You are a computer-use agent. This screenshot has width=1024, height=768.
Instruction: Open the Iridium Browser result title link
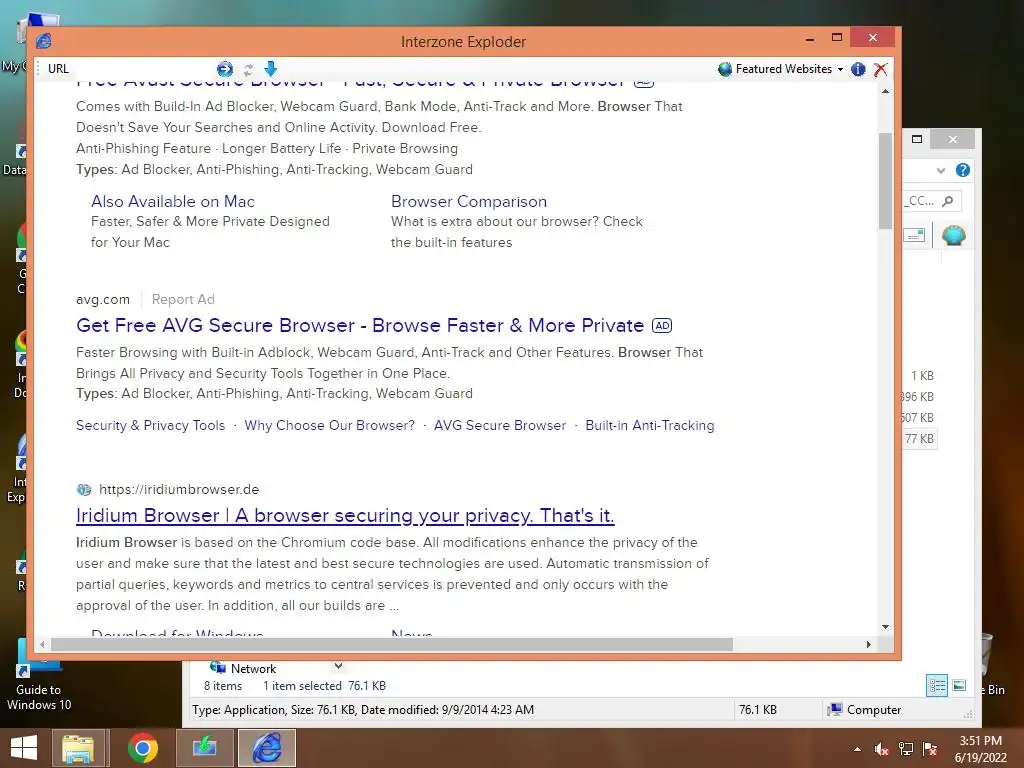click(345, 515)
